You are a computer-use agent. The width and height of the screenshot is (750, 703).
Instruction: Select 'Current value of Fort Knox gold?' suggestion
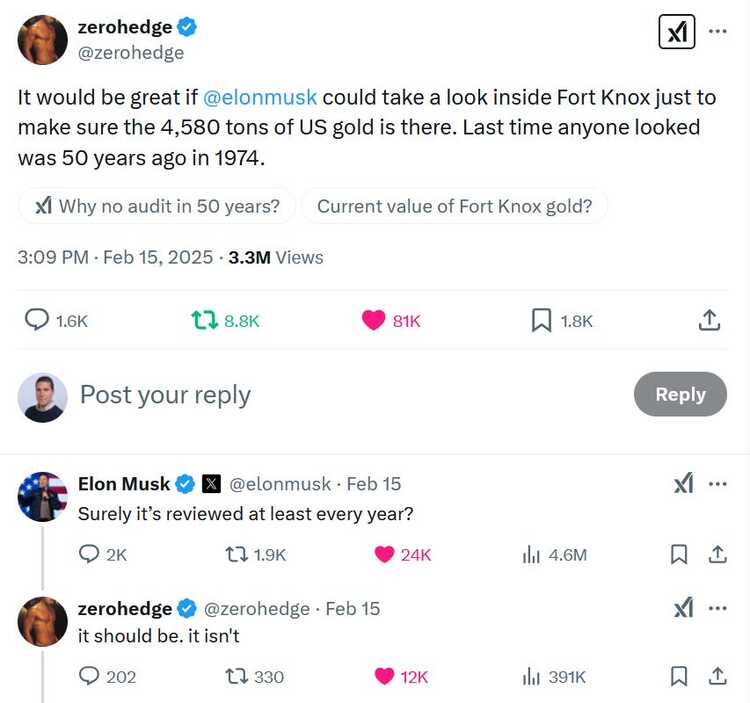[454, 207]
